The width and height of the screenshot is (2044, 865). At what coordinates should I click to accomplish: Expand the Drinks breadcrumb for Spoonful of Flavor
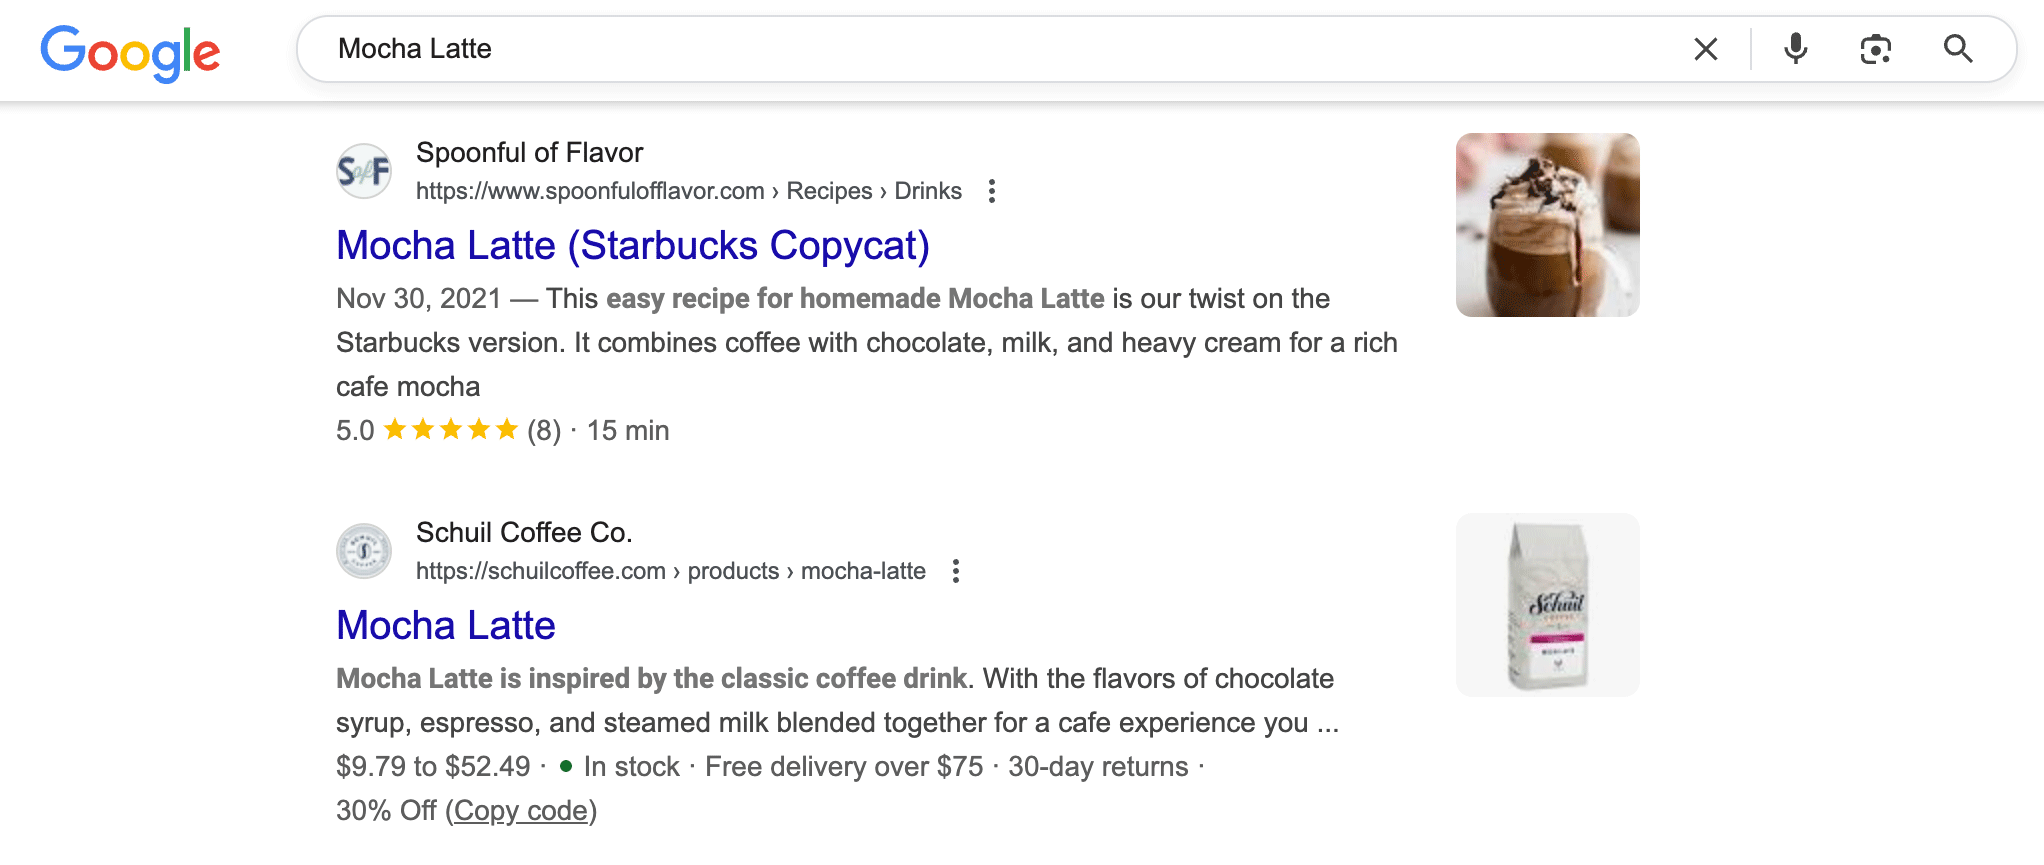tap(926, 190)
